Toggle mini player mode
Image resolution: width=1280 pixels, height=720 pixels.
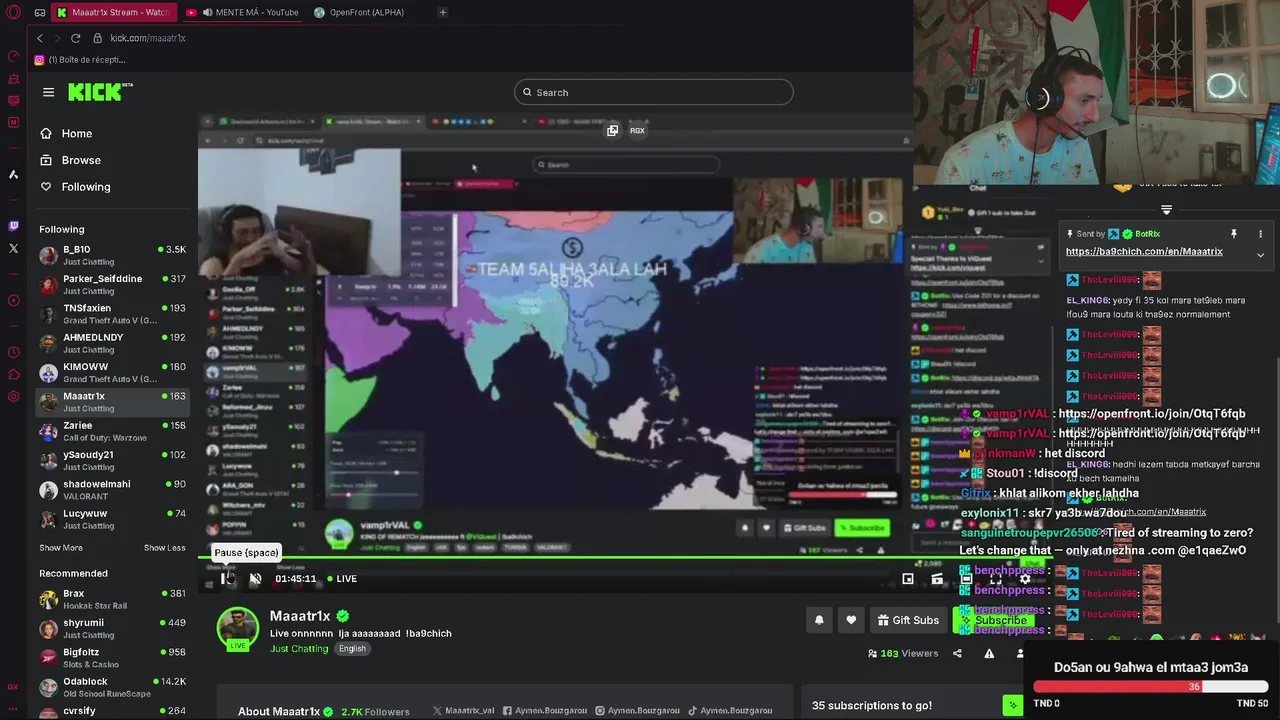pyautogui.click(x=908, y=578)
